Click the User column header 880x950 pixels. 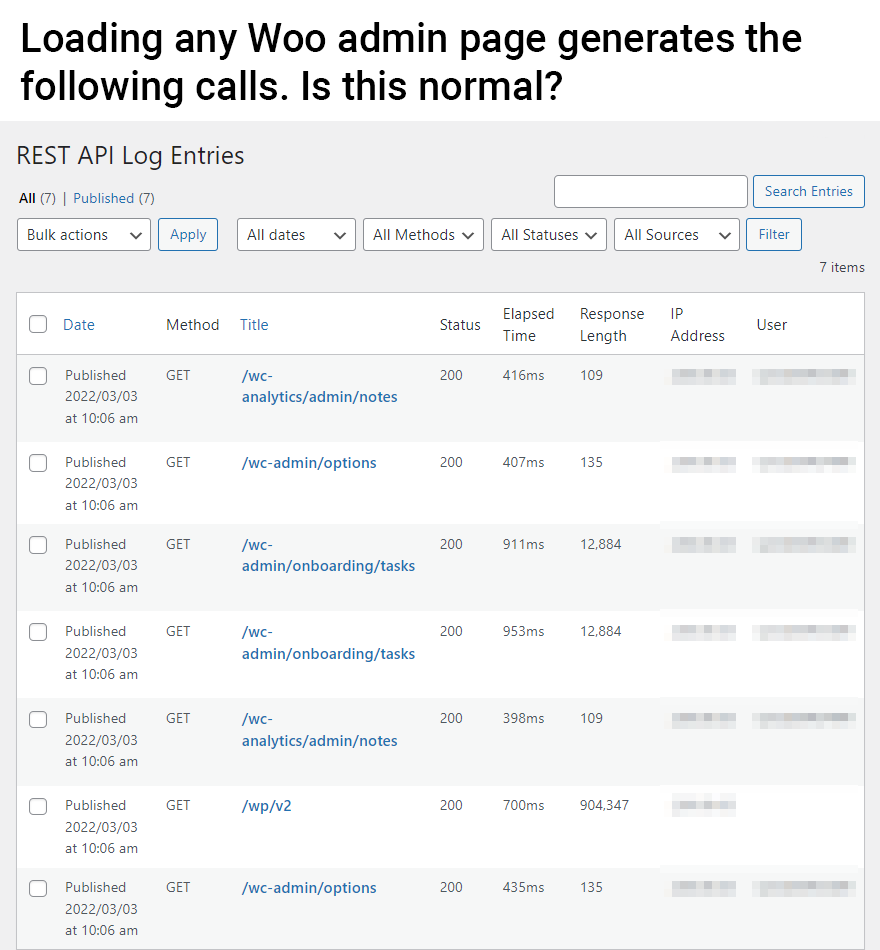pos(772,325)
